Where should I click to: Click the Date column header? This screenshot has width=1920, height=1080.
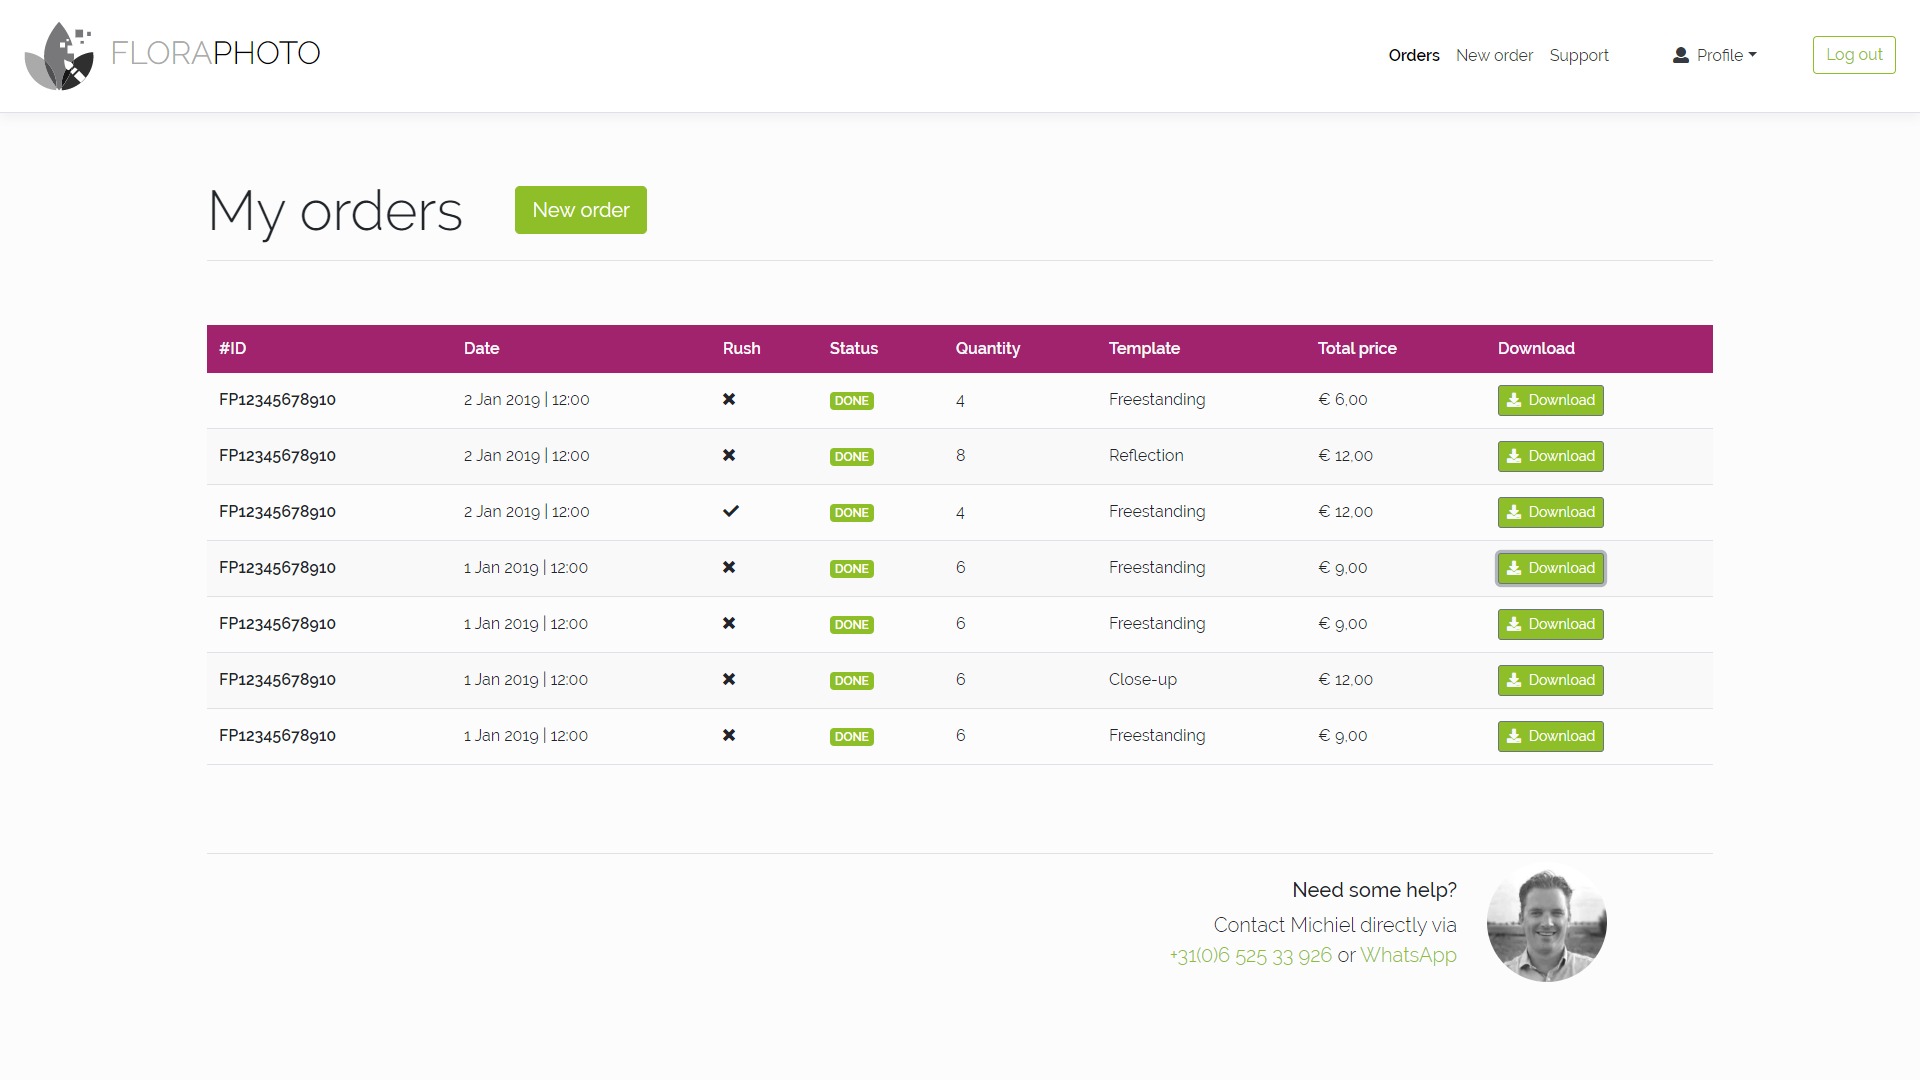(x=481, y=349)
